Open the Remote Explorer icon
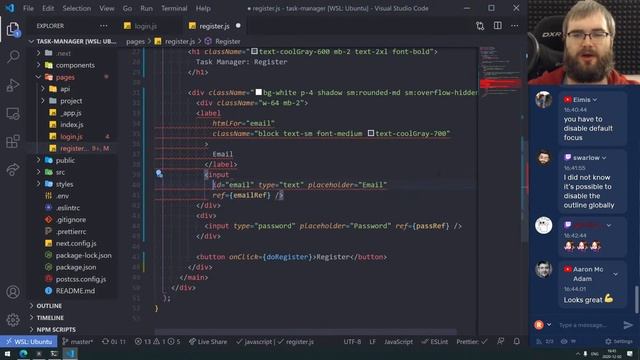640x360 pixels. pos(13,113)
